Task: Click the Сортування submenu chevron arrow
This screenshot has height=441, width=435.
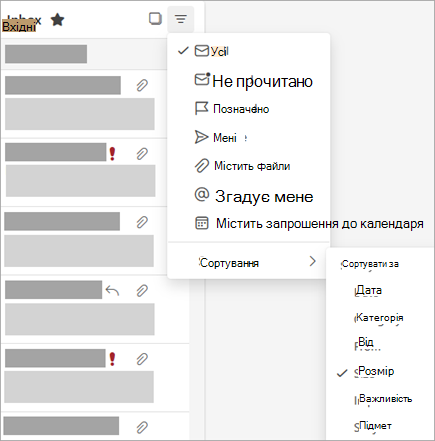Action: (x=312, y=261)
